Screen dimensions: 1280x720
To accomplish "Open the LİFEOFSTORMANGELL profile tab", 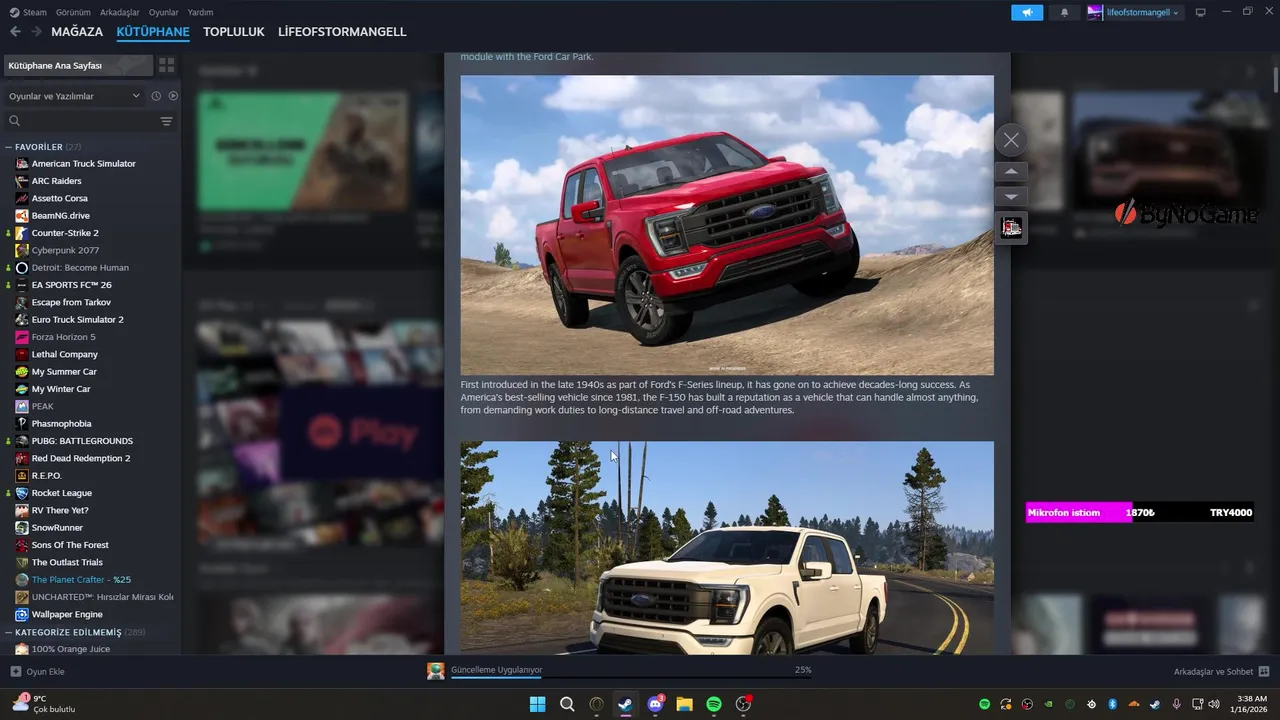I will tap(342, 32).
